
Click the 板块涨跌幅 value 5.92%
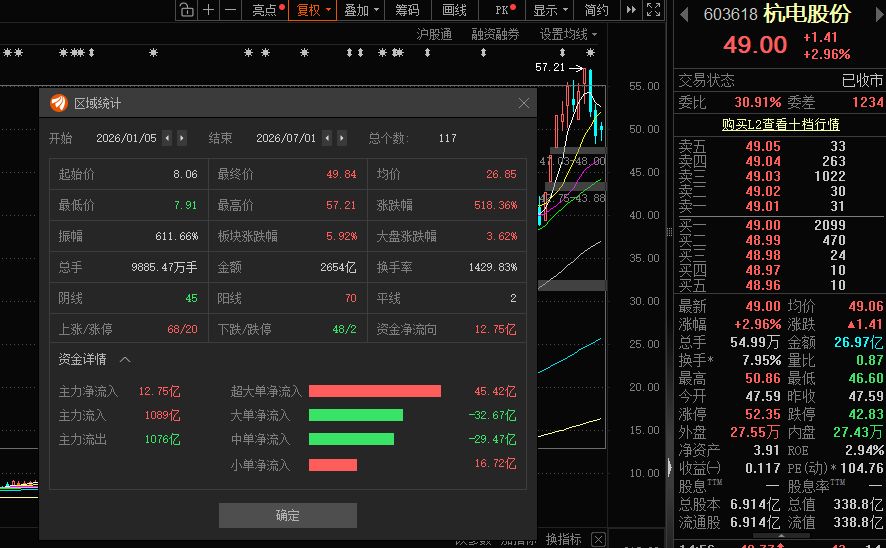pyautogui.click(x=341, y=236)
